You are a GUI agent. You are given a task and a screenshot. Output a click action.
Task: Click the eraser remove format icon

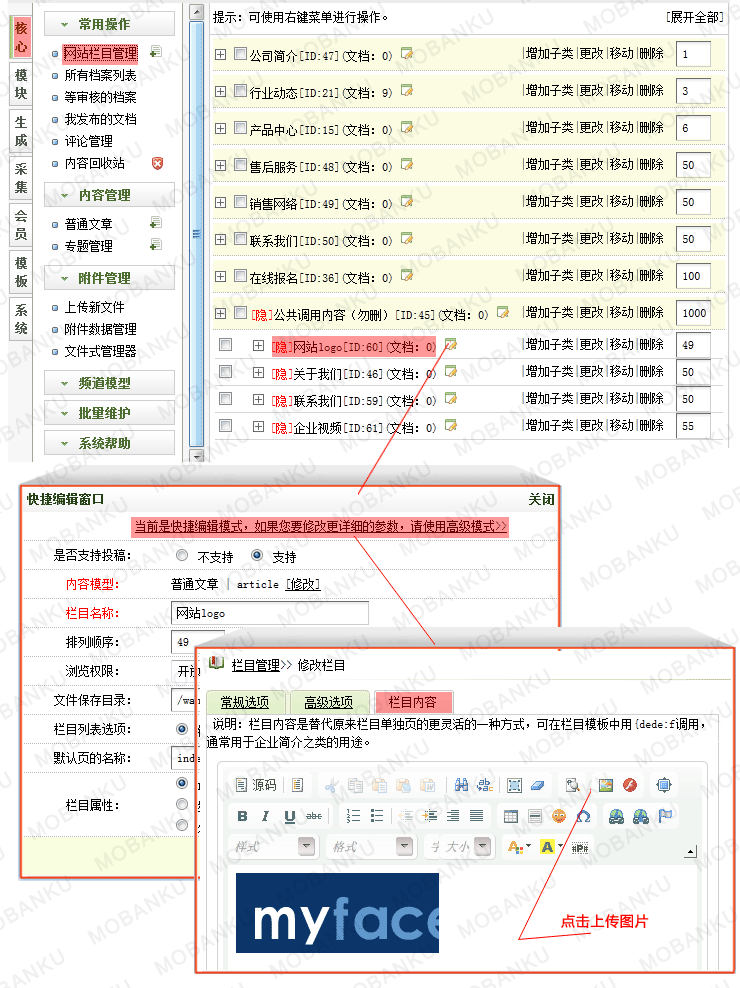tap(538, 785)
